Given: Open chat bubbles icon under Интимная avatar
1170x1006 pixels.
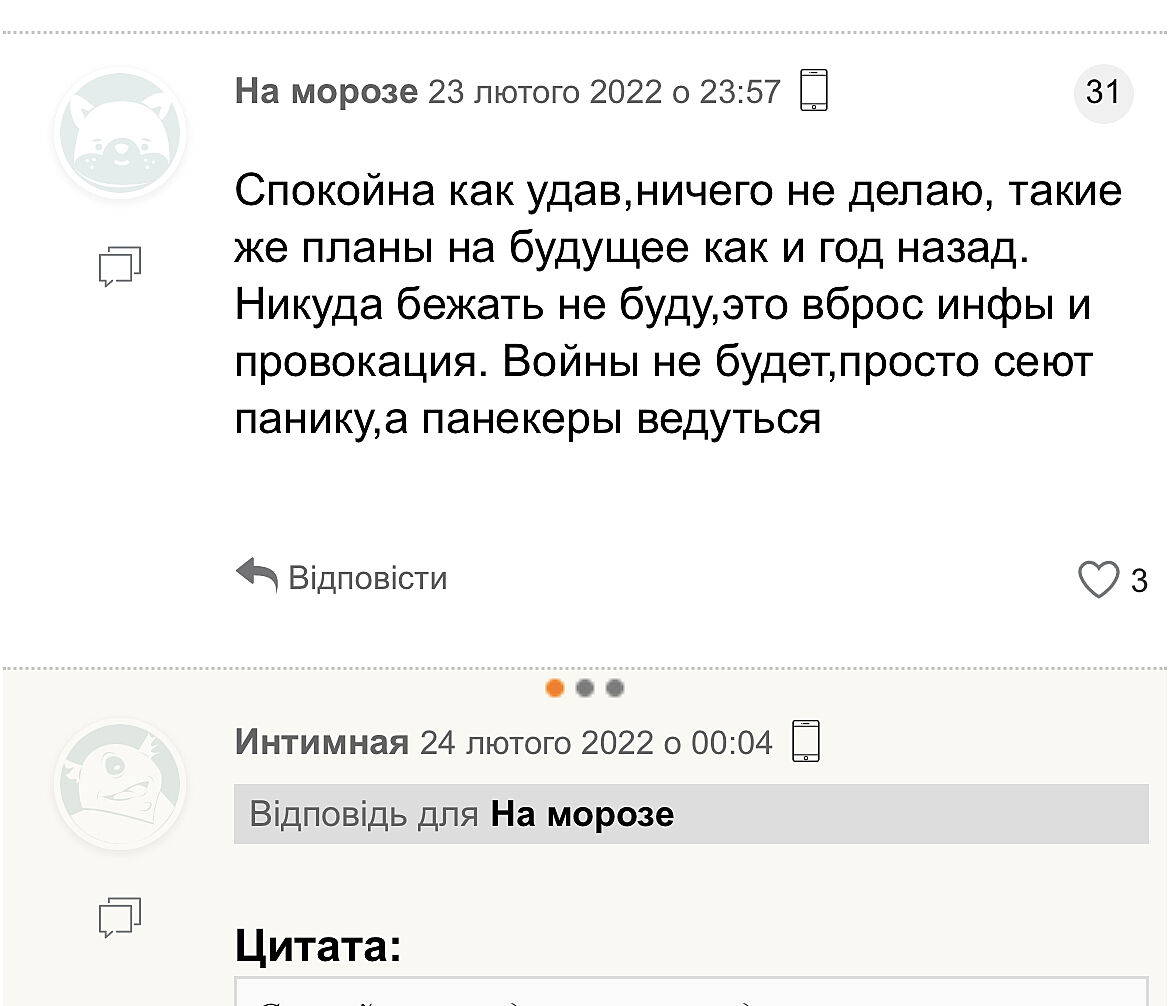Looking at the screenshot, I should [120, 917].
